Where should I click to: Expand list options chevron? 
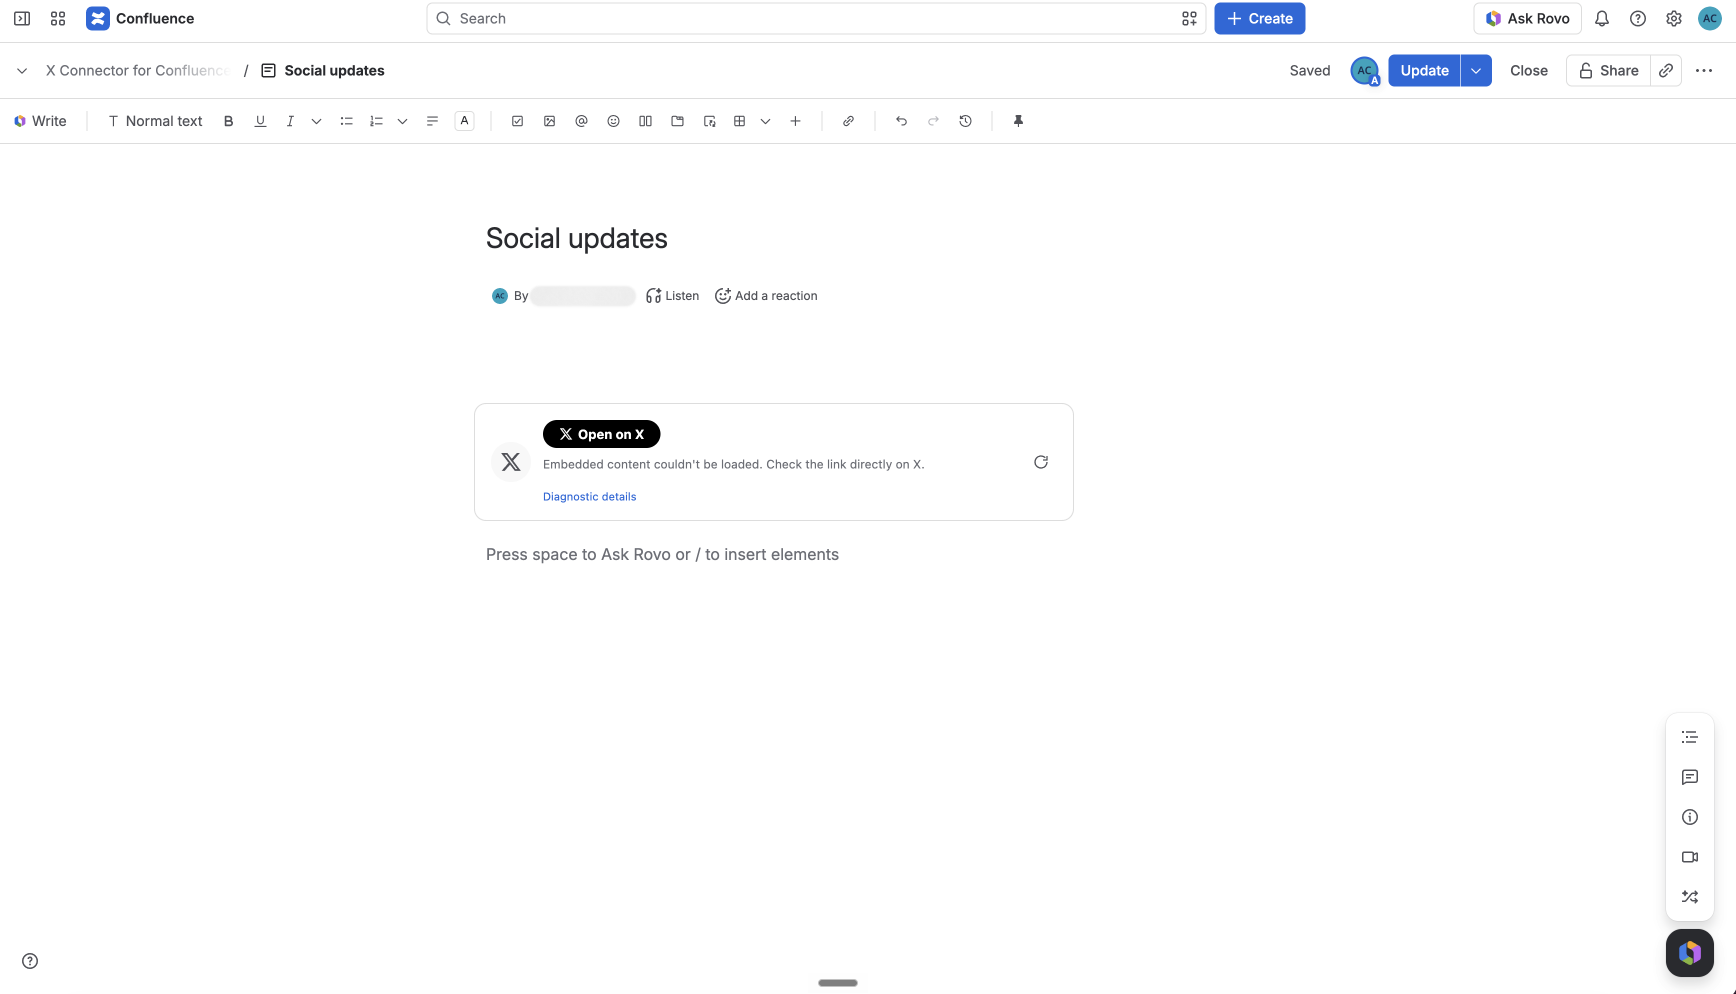pyautogui.click(x=402, y=121)
